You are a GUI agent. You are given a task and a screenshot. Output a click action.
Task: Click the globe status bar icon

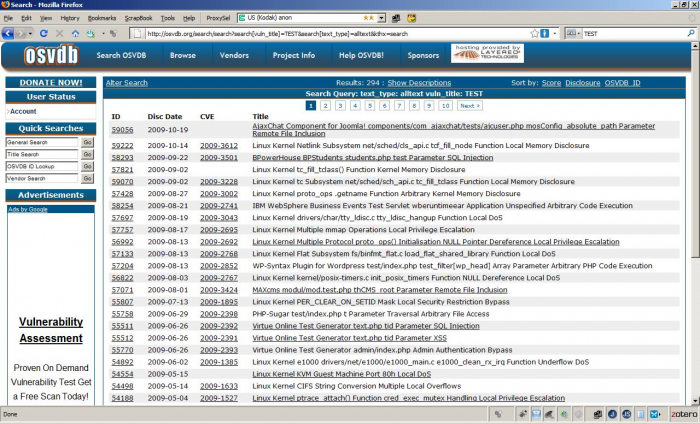coord(564,414)
